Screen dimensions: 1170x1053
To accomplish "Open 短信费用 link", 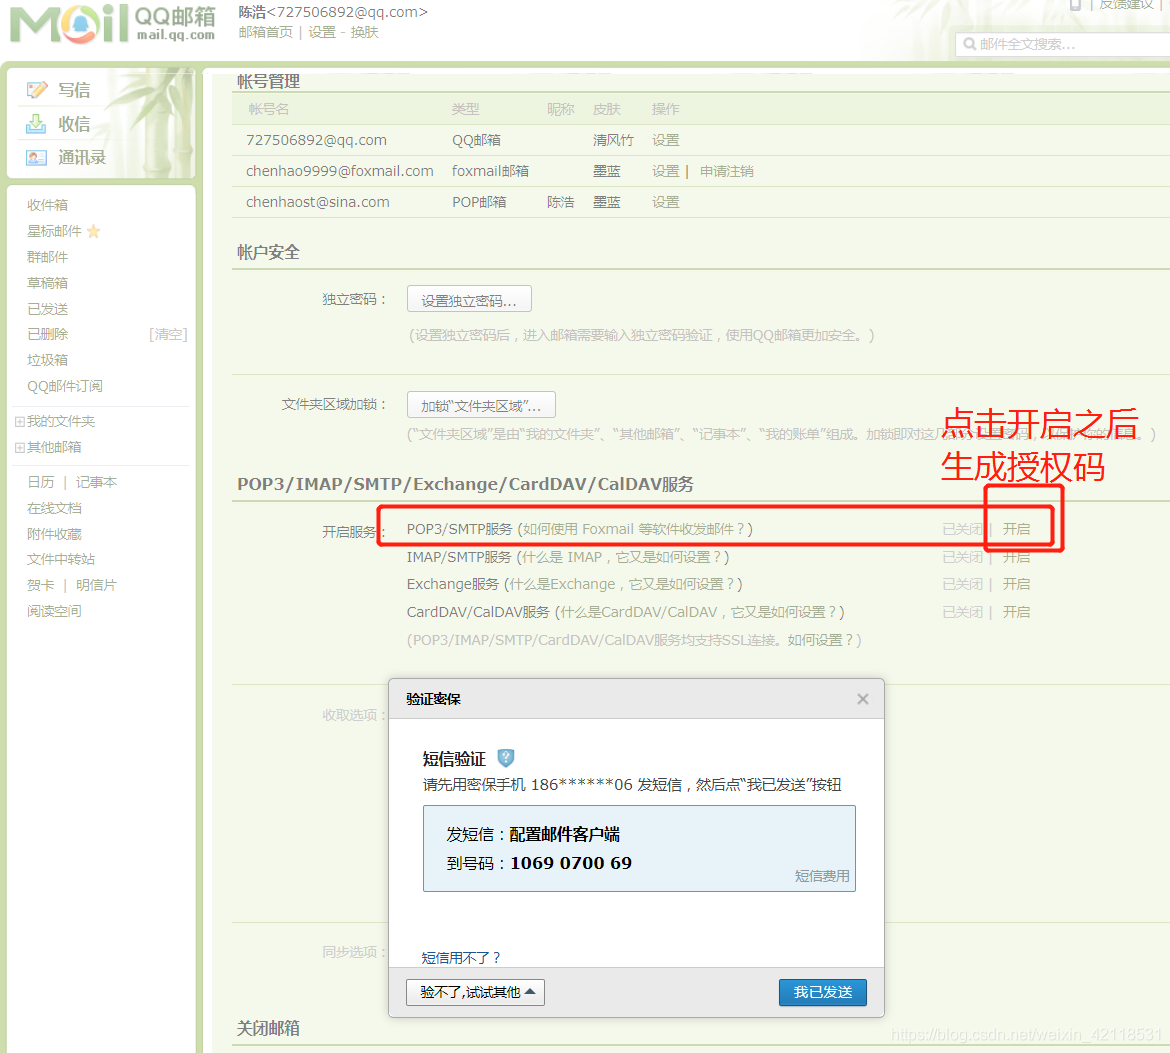I will point(822,875).
